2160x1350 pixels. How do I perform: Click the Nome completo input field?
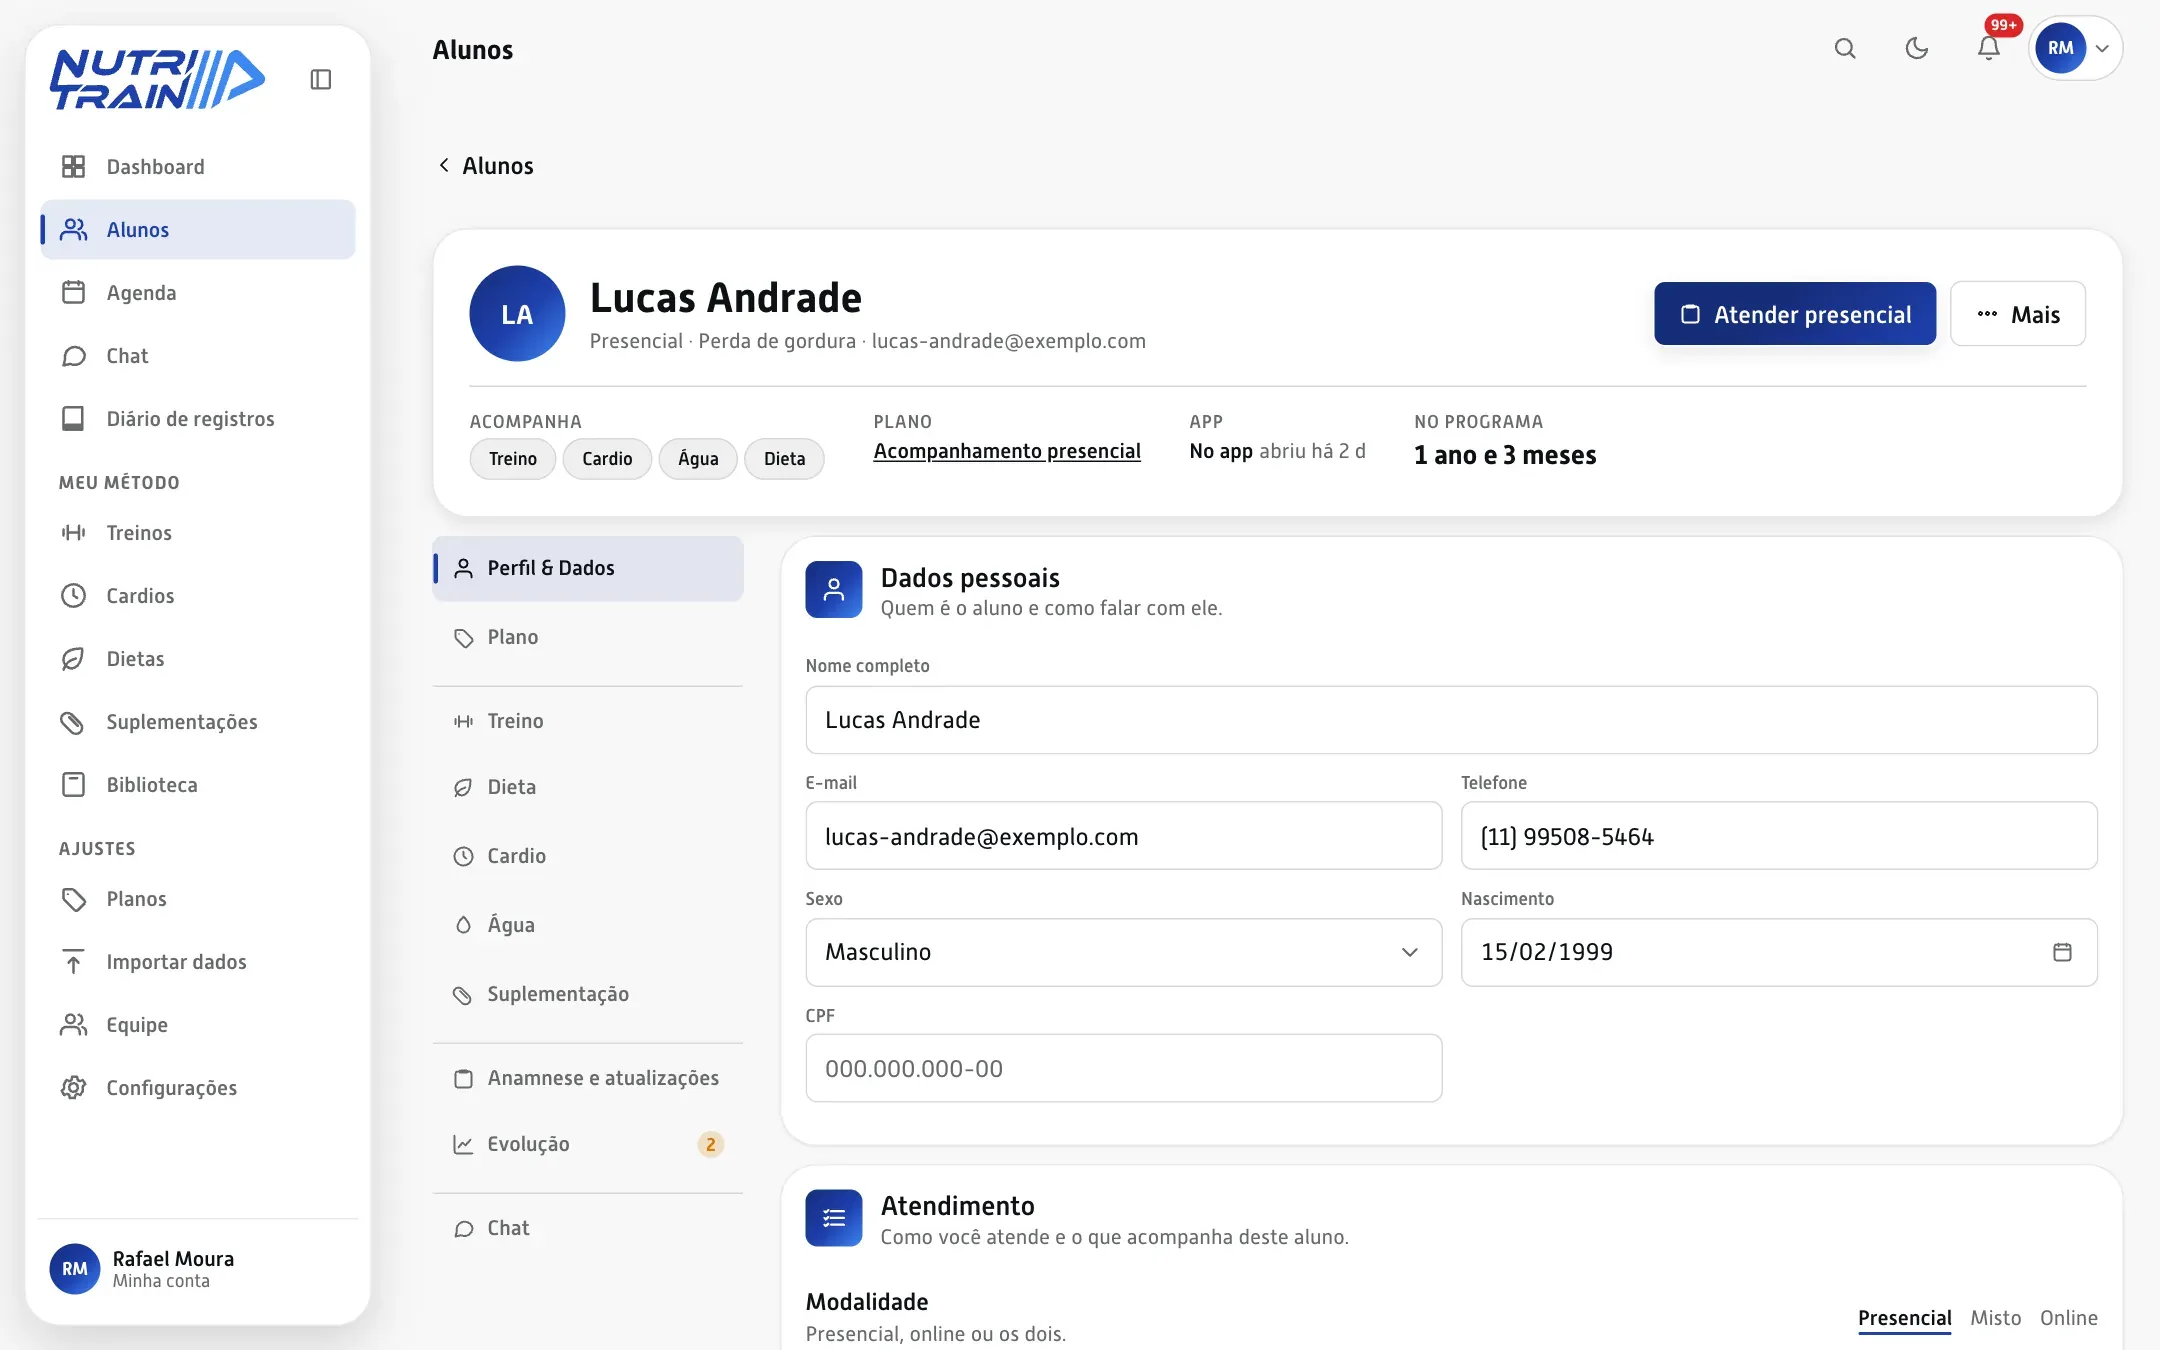[x=1451, y=720]
